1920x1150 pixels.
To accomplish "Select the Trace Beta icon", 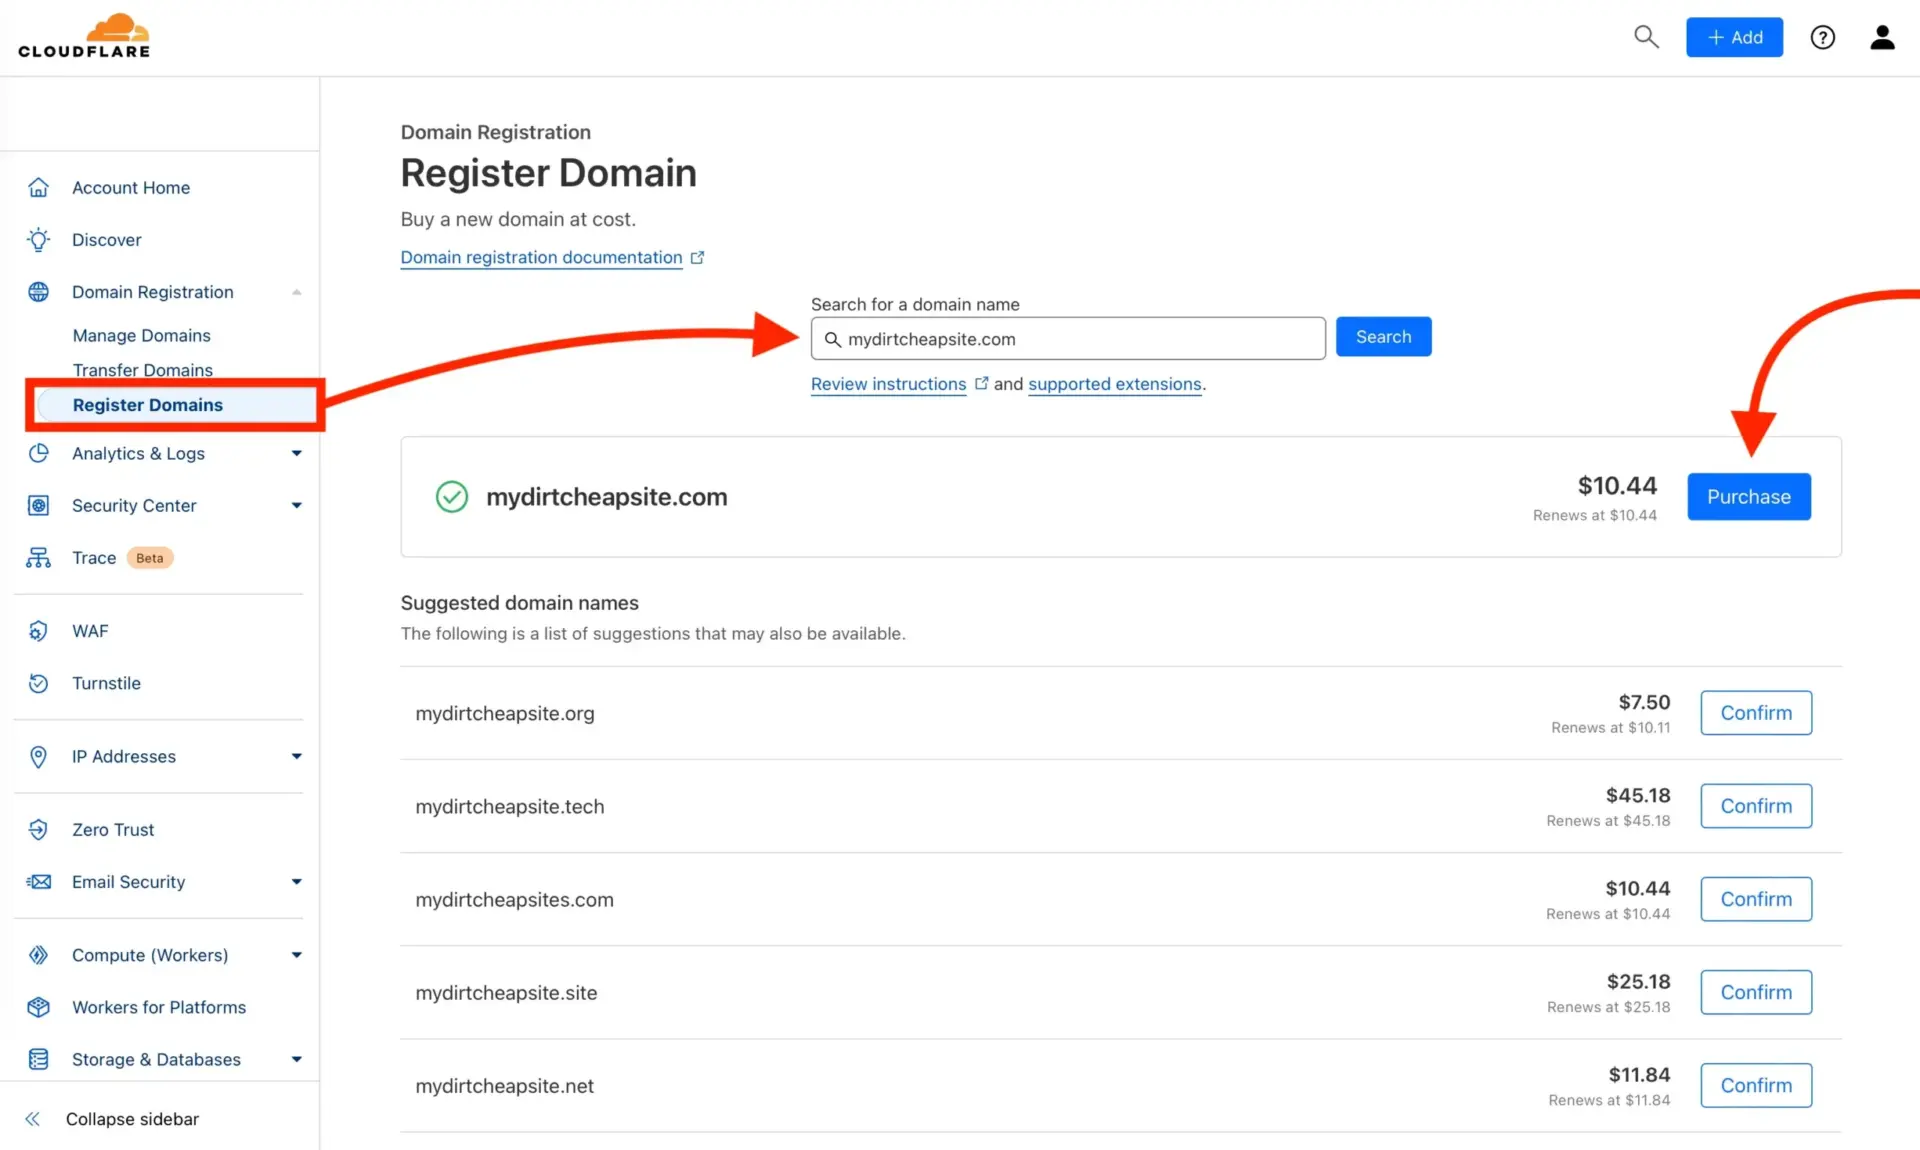I will (38, 557).
